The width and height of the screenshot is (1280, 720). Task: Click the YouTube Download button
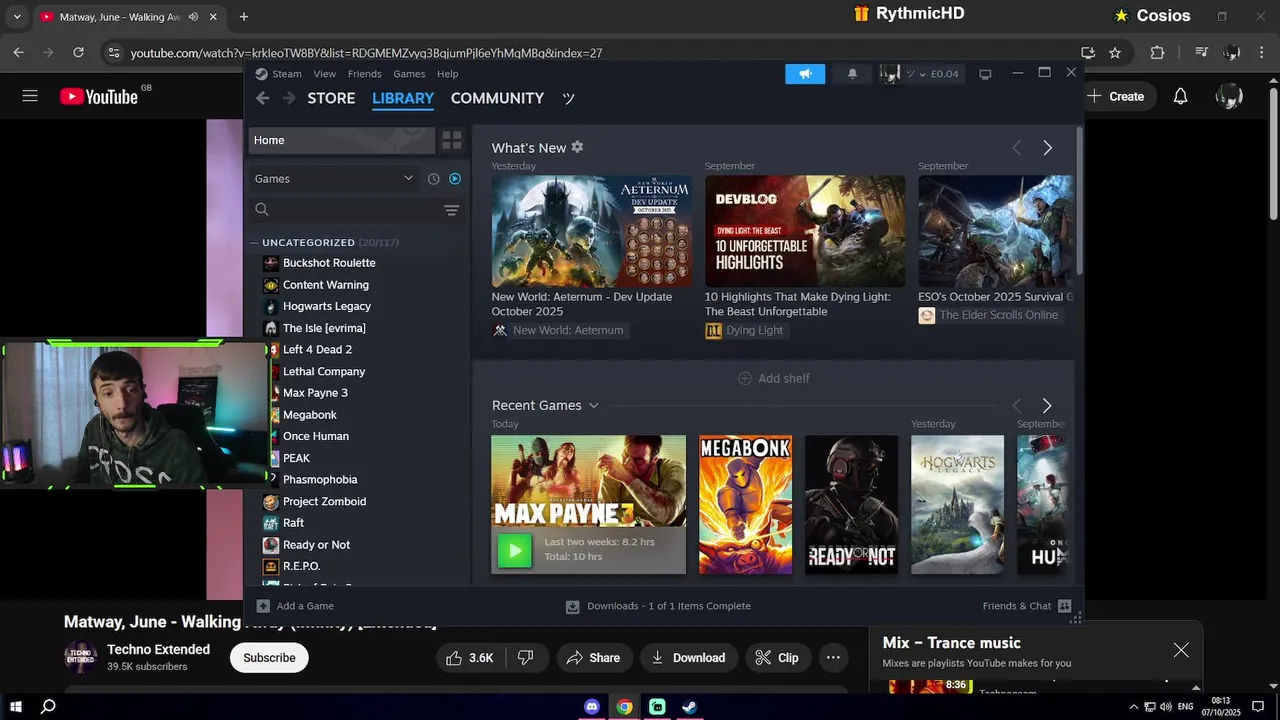point(689,657)
